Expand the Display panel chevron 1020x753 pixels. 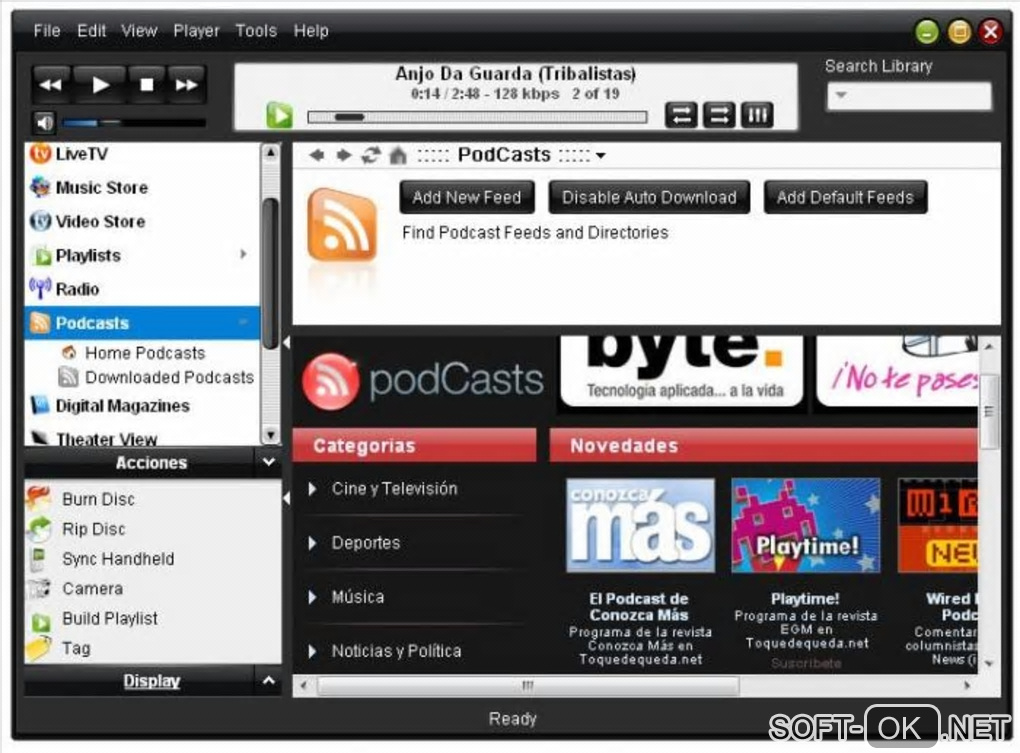coord(269,681)
